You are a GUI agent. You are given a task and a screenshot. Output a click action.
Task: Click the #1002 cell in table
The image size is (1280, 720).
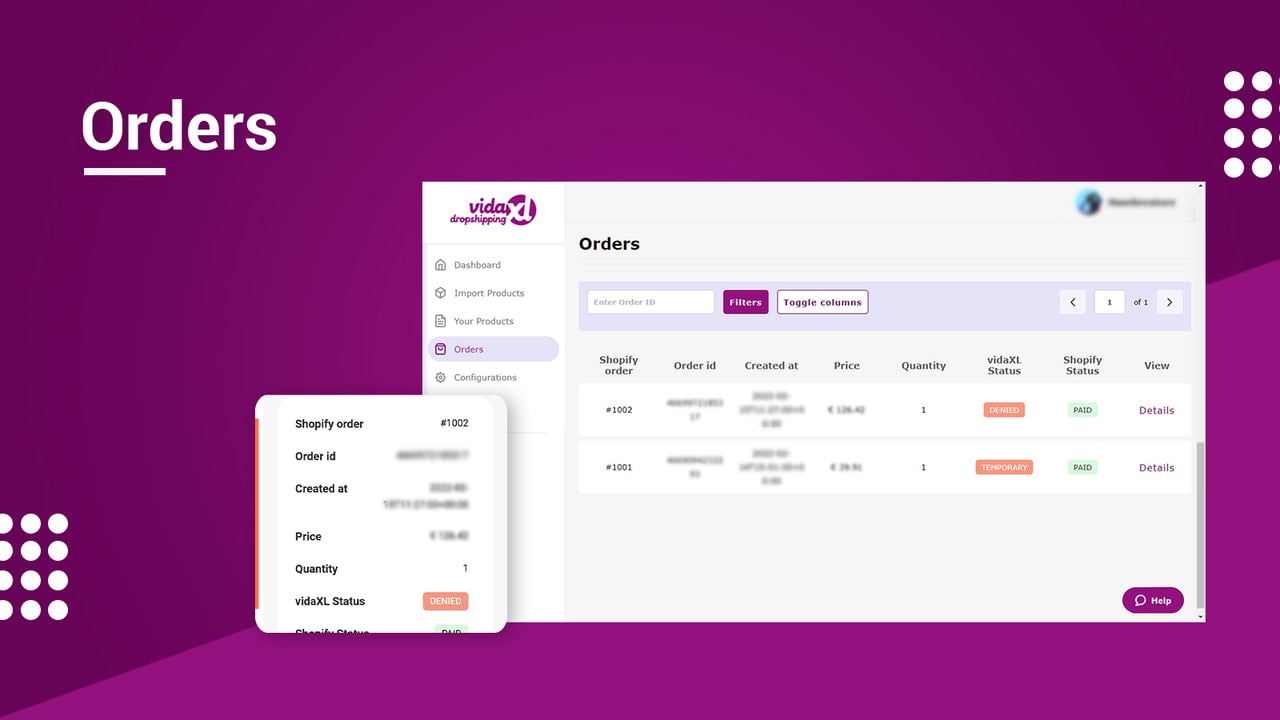click(619, 410)
